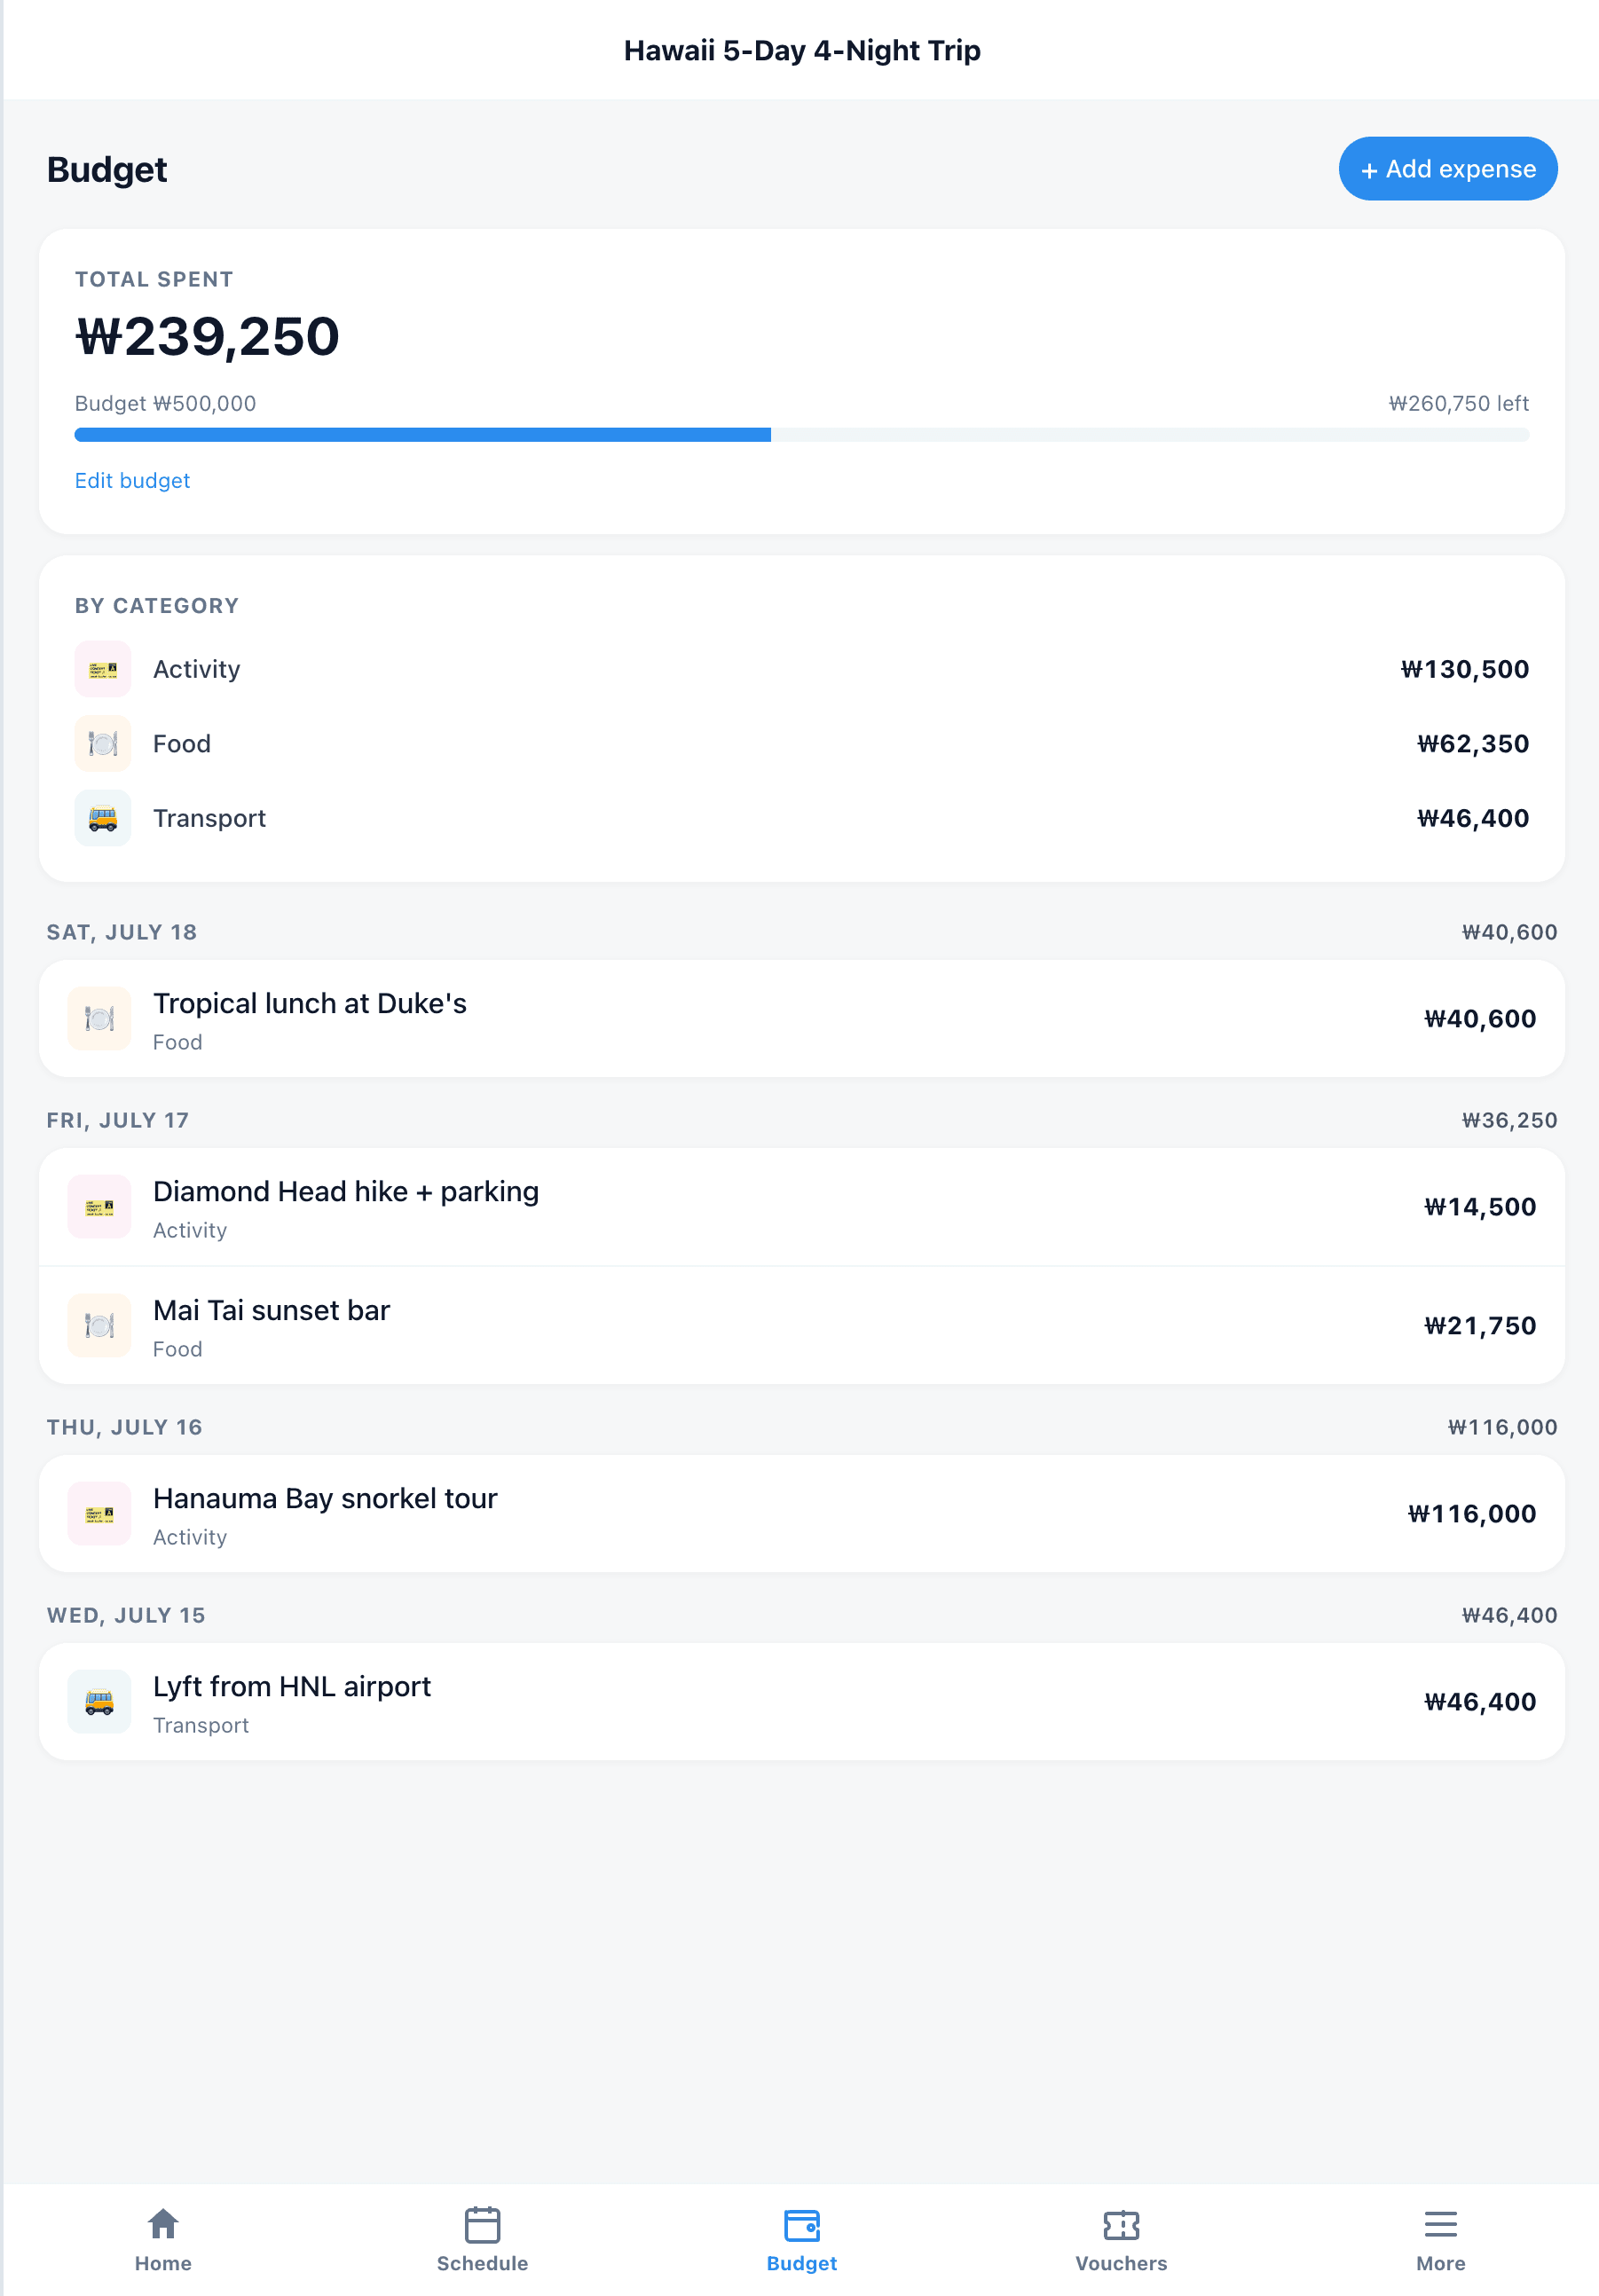Open the Edit budget link
Screen dimensions: 1599x2296
(x=132, y=481)
